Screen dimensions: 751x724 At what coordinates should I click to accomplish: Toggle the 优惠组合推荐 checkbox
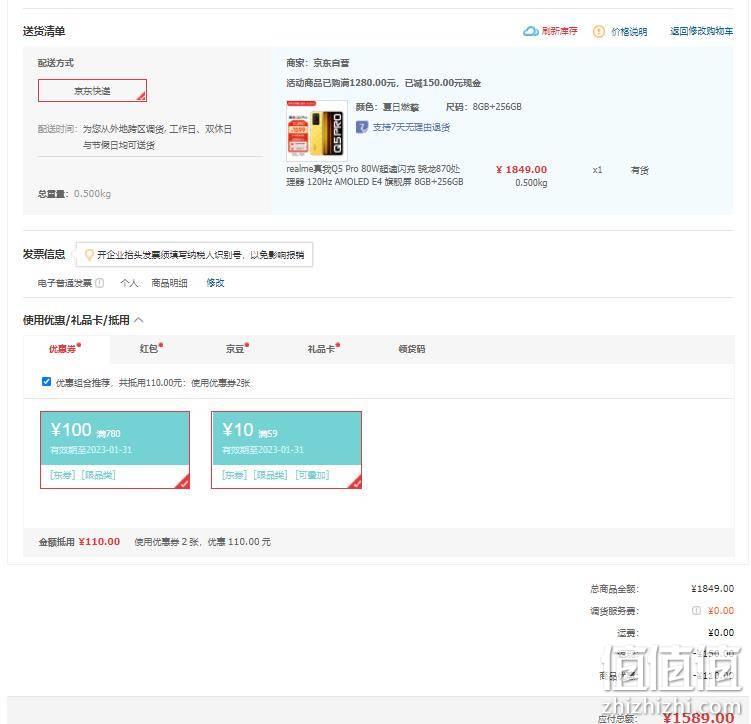46,382
